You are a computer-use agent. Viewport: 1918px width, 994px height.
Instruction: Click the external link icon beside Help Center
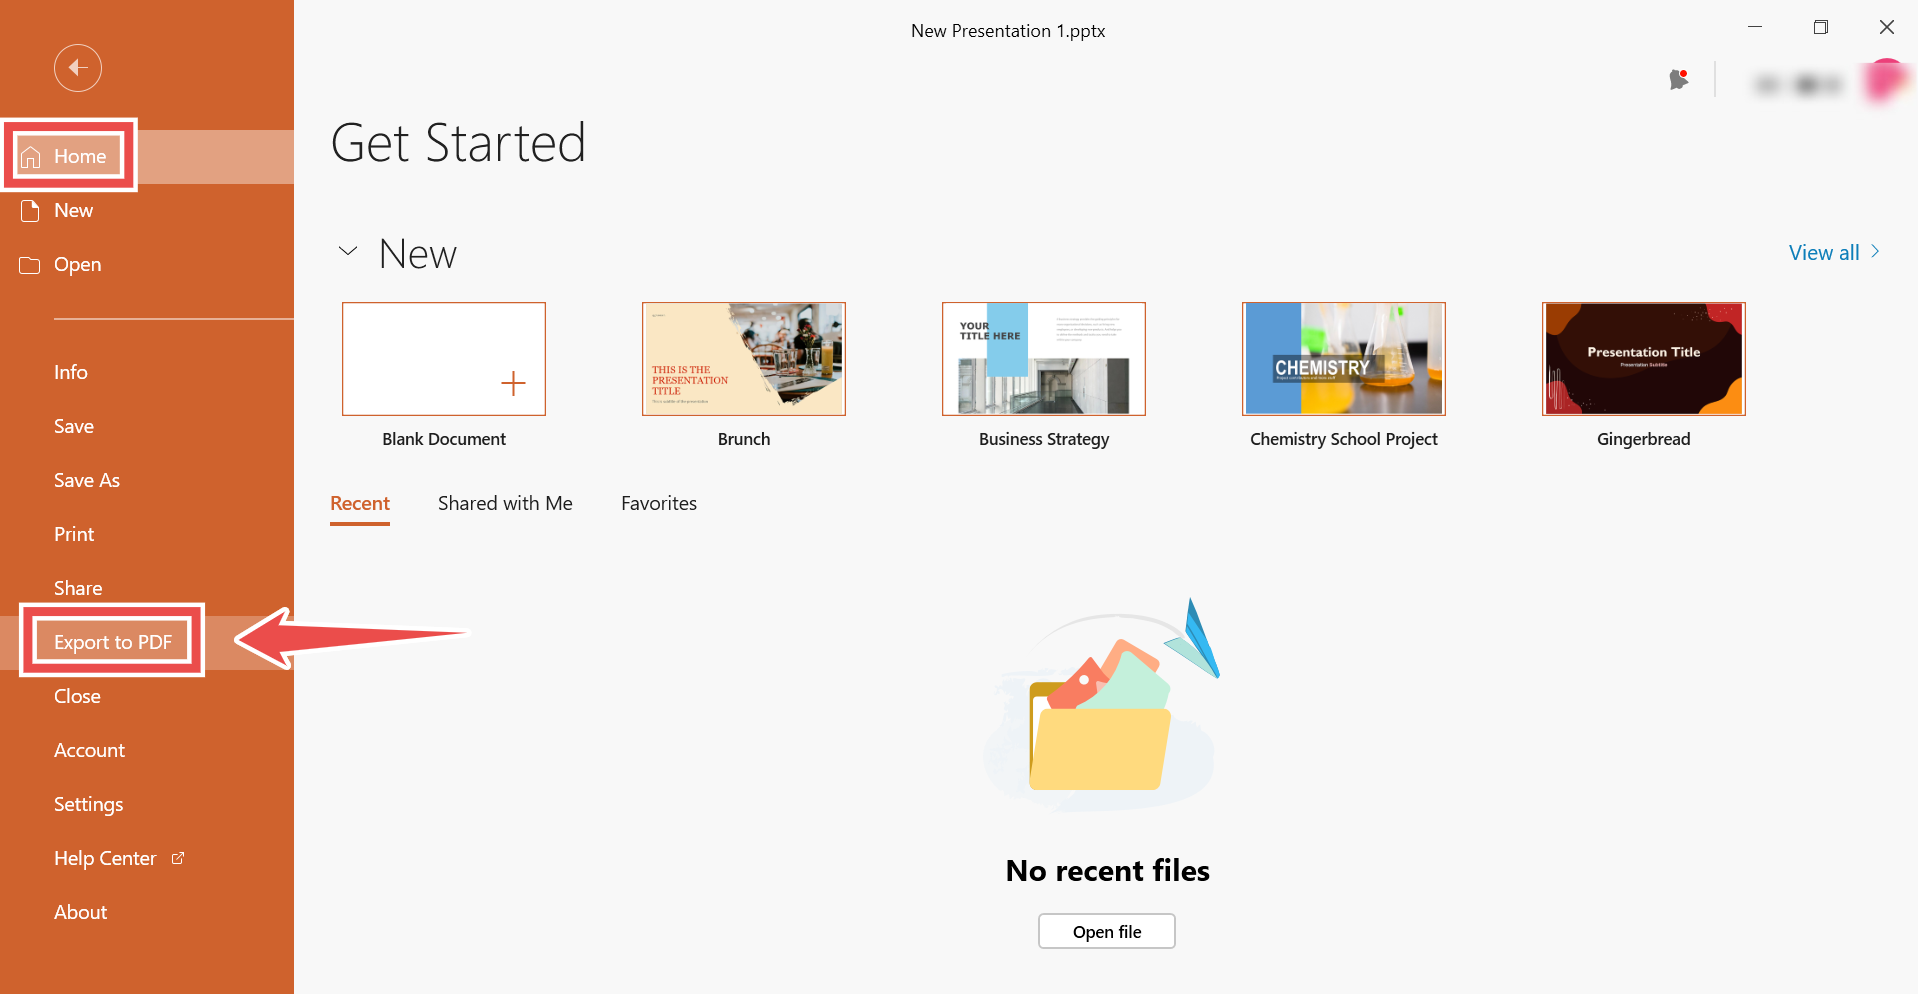coord(177,857)
